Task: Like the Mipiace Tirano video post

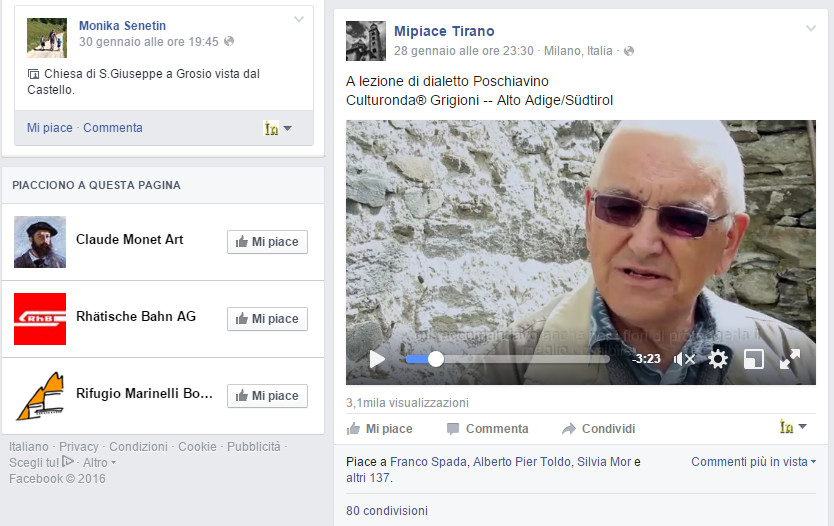Action: (380, 429)
